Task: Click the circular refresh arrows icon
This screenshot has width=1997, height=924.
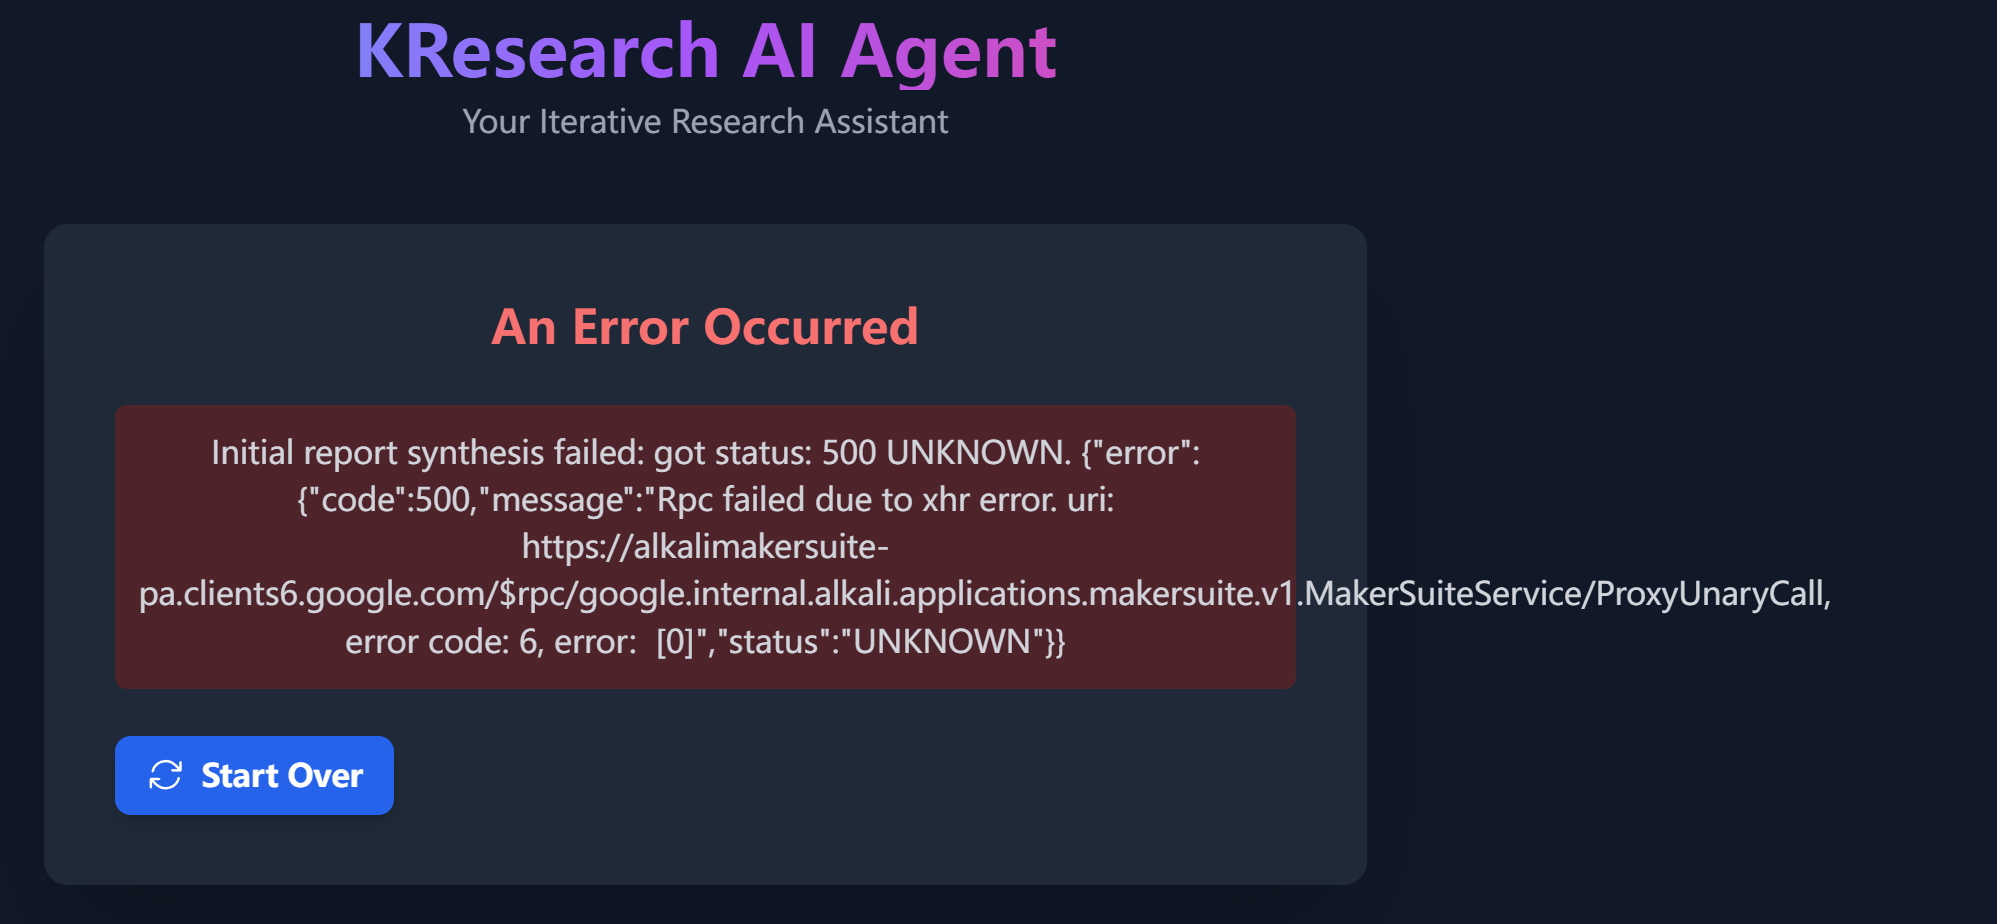Action: pos(165,775)
